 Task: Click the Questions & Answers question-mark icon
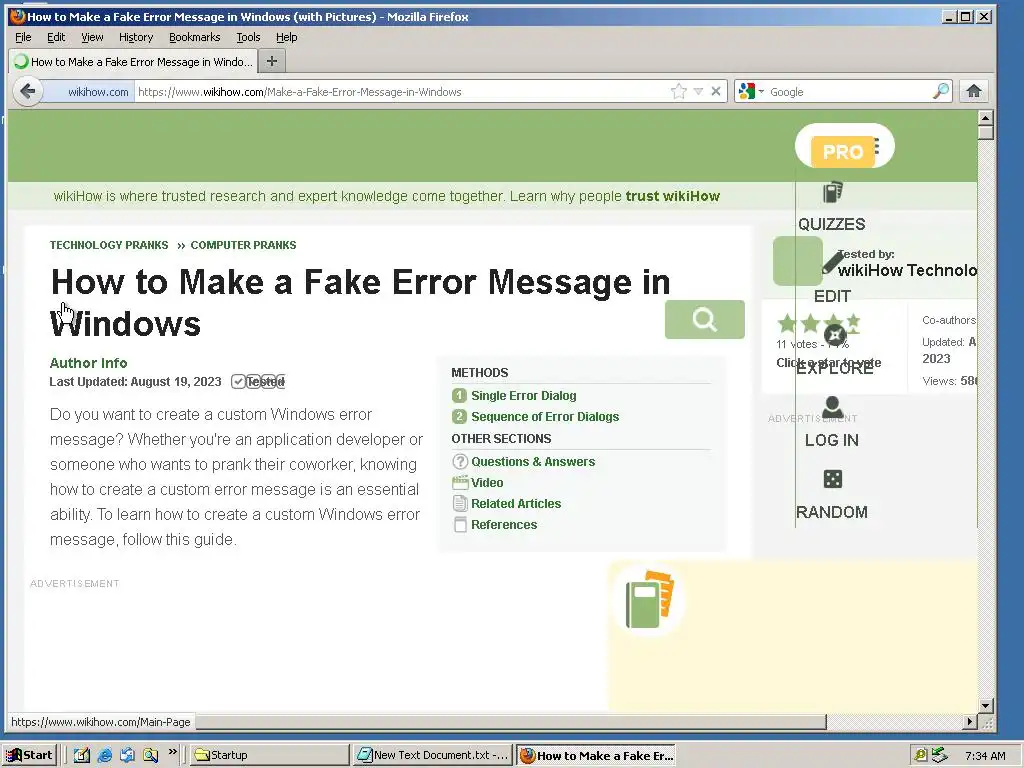click(x=460, y=462)
